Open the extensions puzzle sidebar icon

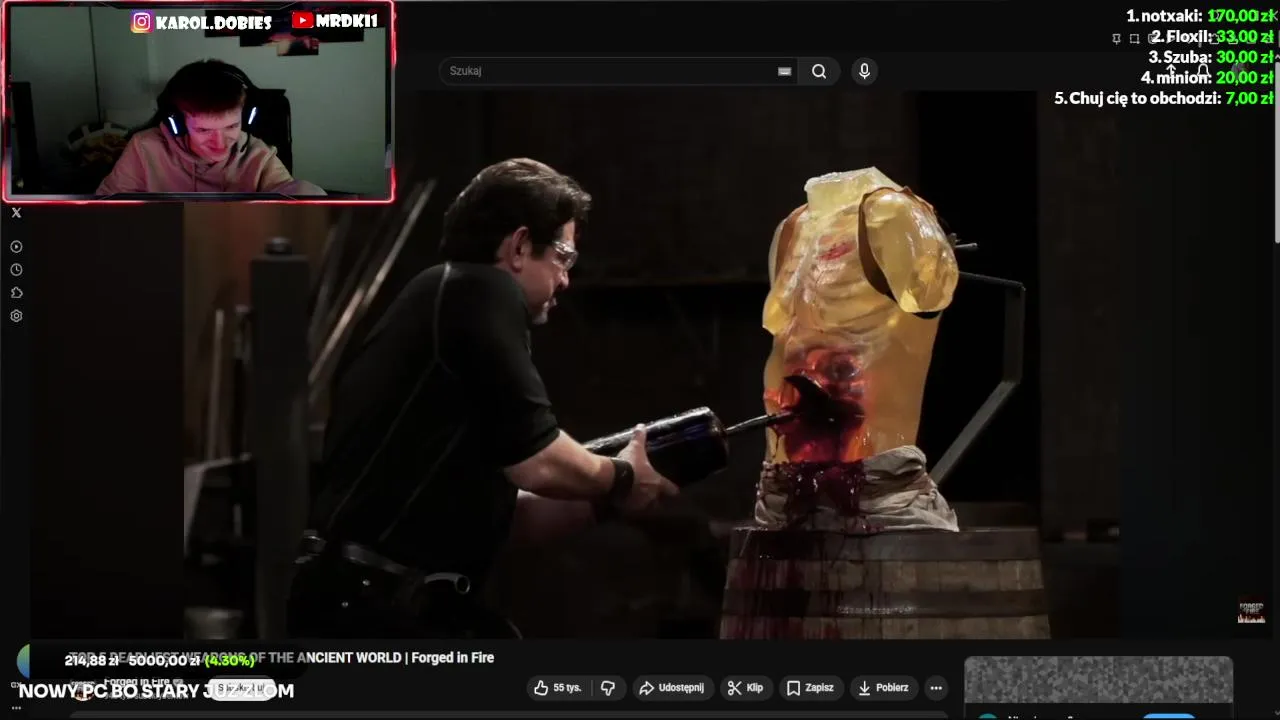pos(16,293)
